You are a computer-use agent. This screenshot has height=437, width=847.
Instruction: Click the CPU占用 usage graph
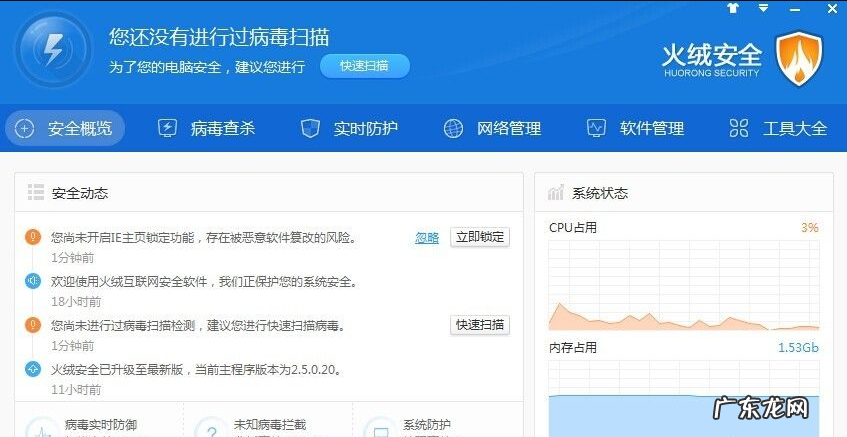(684, 285)
